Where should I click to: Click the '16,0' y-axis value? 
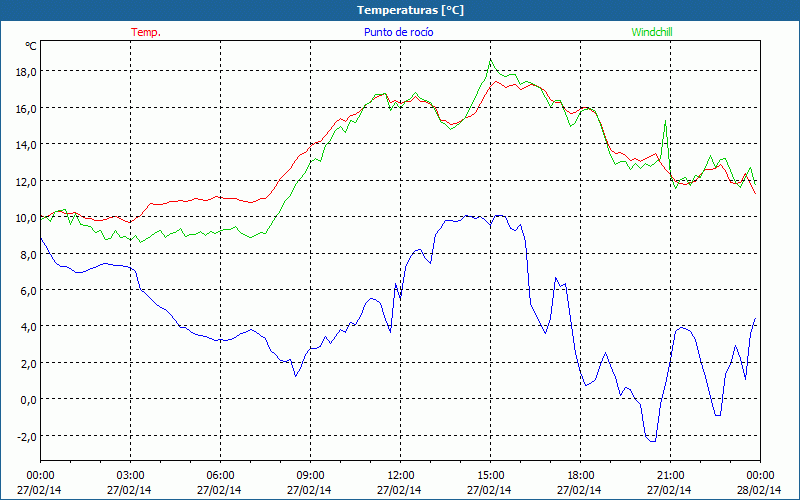26,109
